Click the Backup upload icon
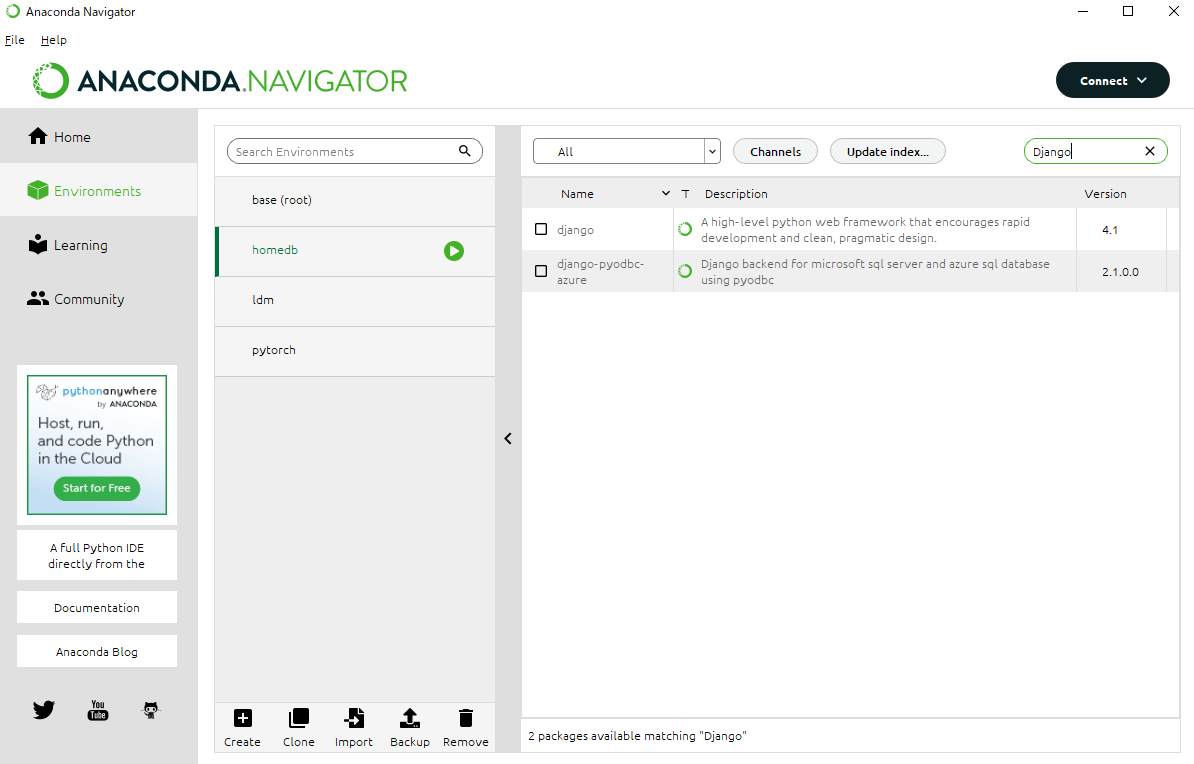Viewport: 1194px width, 764px height. 410,718
